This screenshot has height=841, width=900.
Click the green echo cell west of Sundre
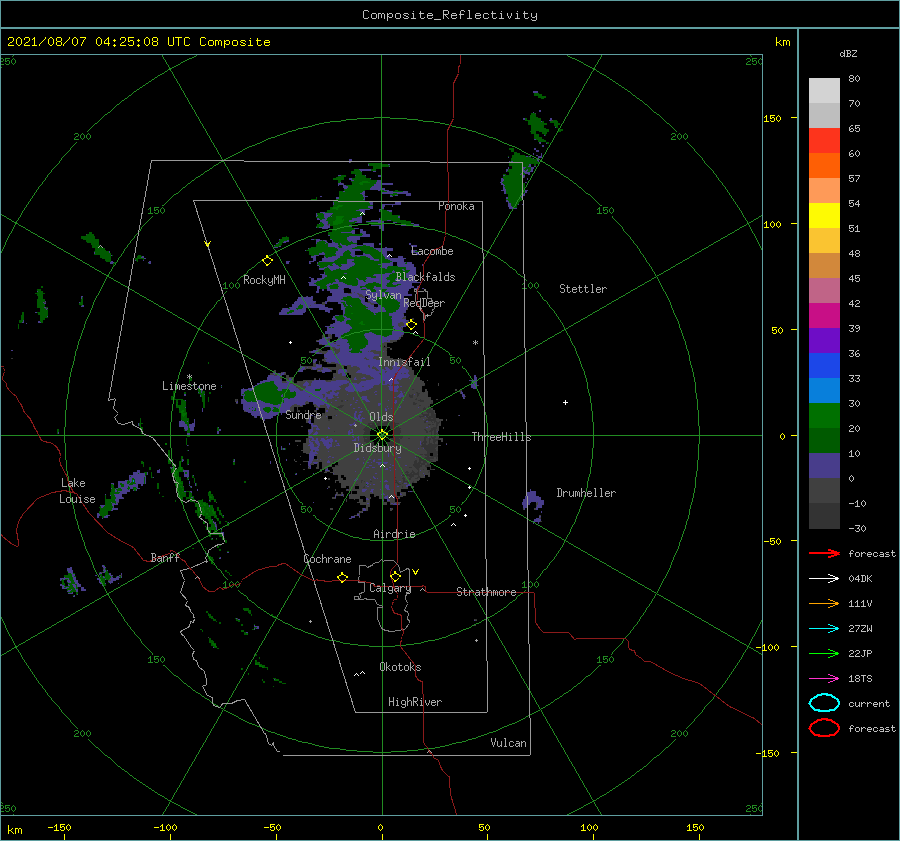coord(267,394)
